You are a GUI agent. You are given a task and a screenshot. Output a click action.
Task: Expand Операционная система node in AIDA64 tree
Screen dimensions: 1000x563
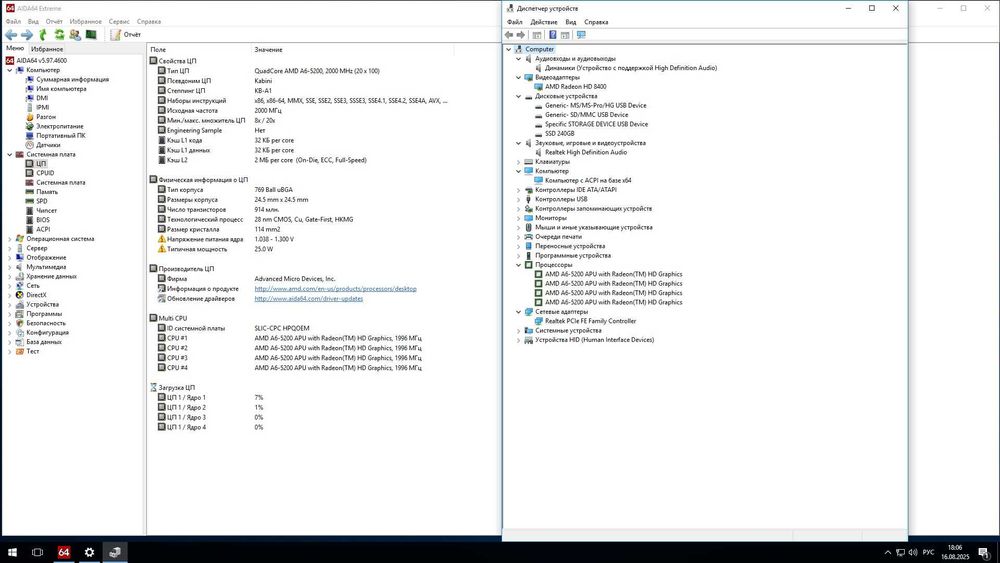point(10,239)
